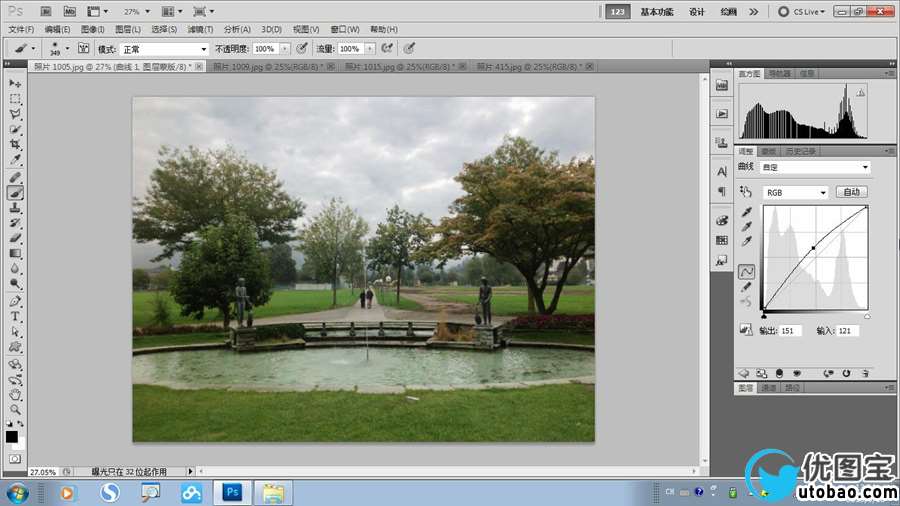Delete the adjustment layer using trash icon
Image resolution: width=900 pixels, height=506 pixels.
tap(865, 373)
